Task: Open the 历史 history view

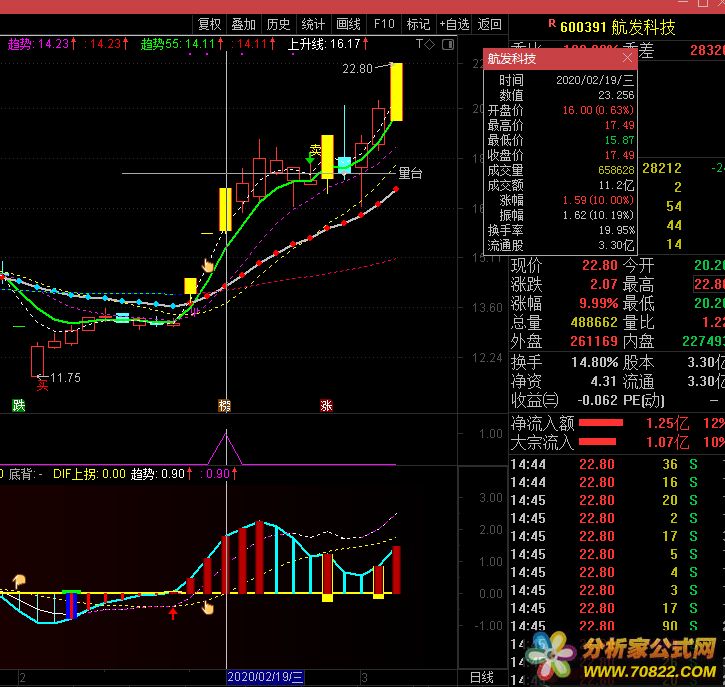Action: [x=278, y=24]
